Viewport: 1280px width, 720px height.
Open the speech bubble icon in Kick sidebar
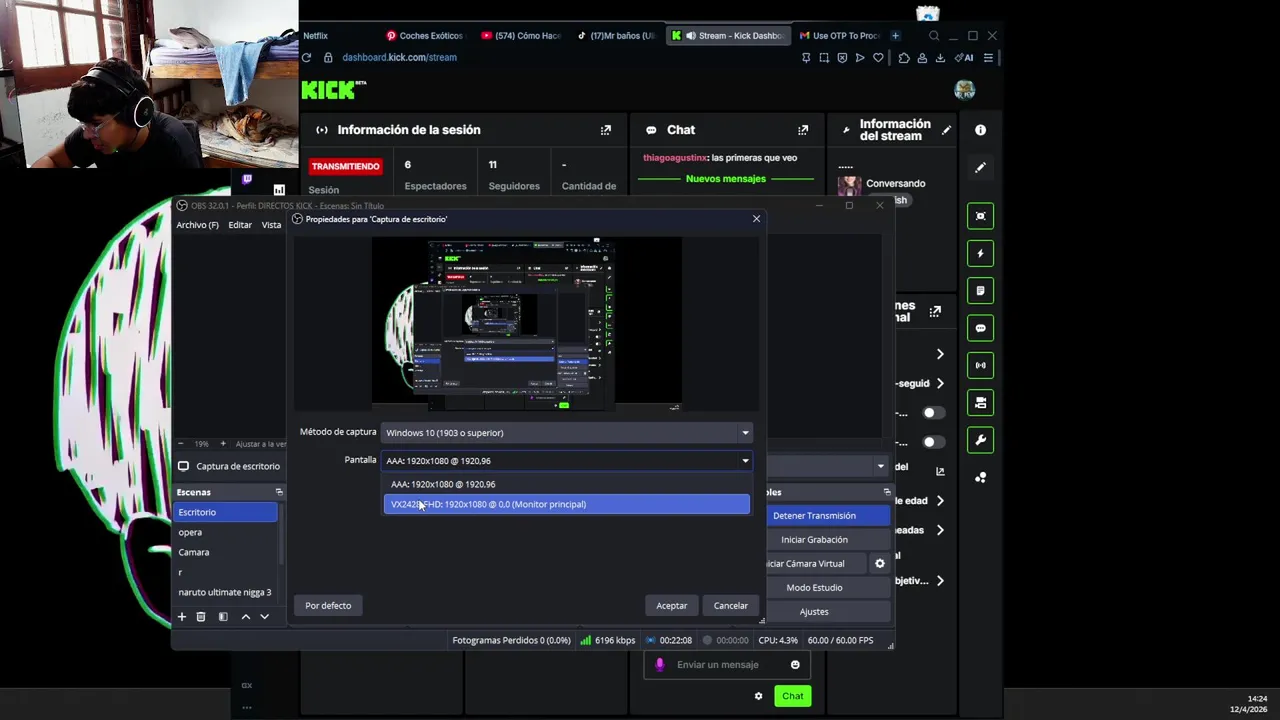[x=980, y=328]
